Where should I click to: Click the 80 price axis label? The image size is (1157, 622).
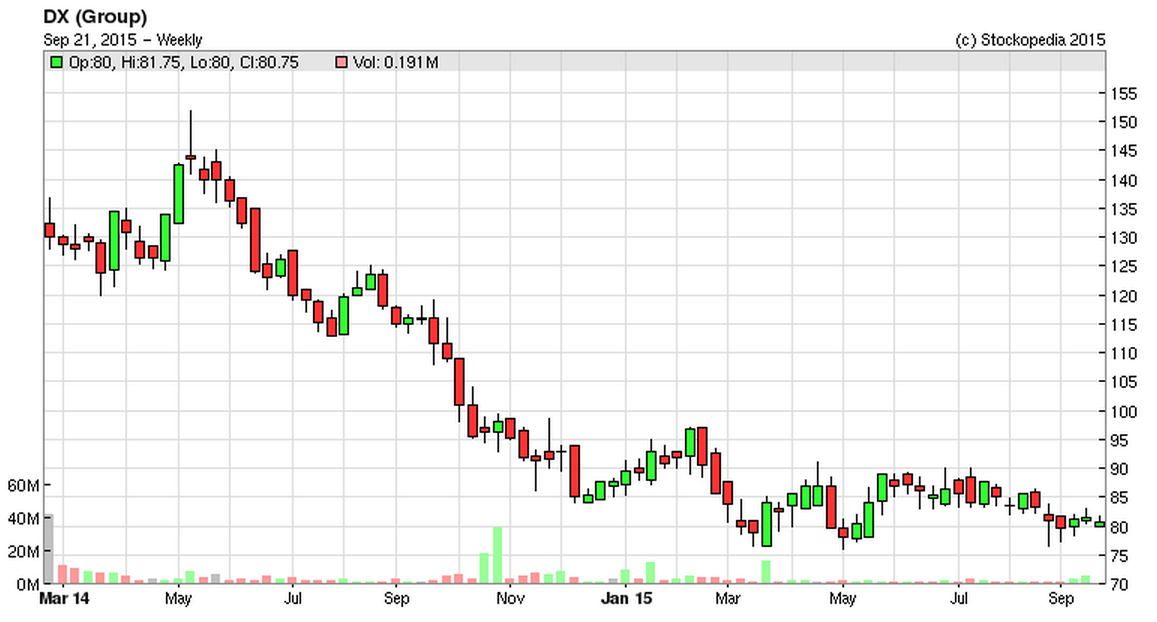click(1119, 528)
